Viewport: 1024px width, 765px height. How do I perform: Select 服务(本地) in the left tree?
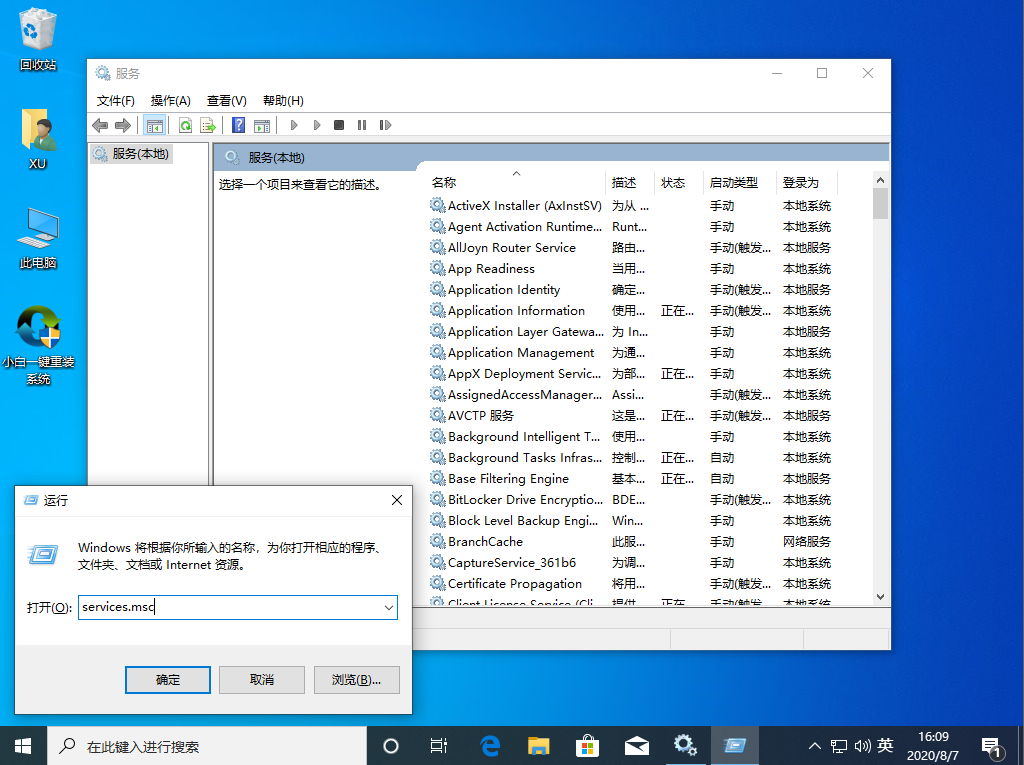(140, 154)
